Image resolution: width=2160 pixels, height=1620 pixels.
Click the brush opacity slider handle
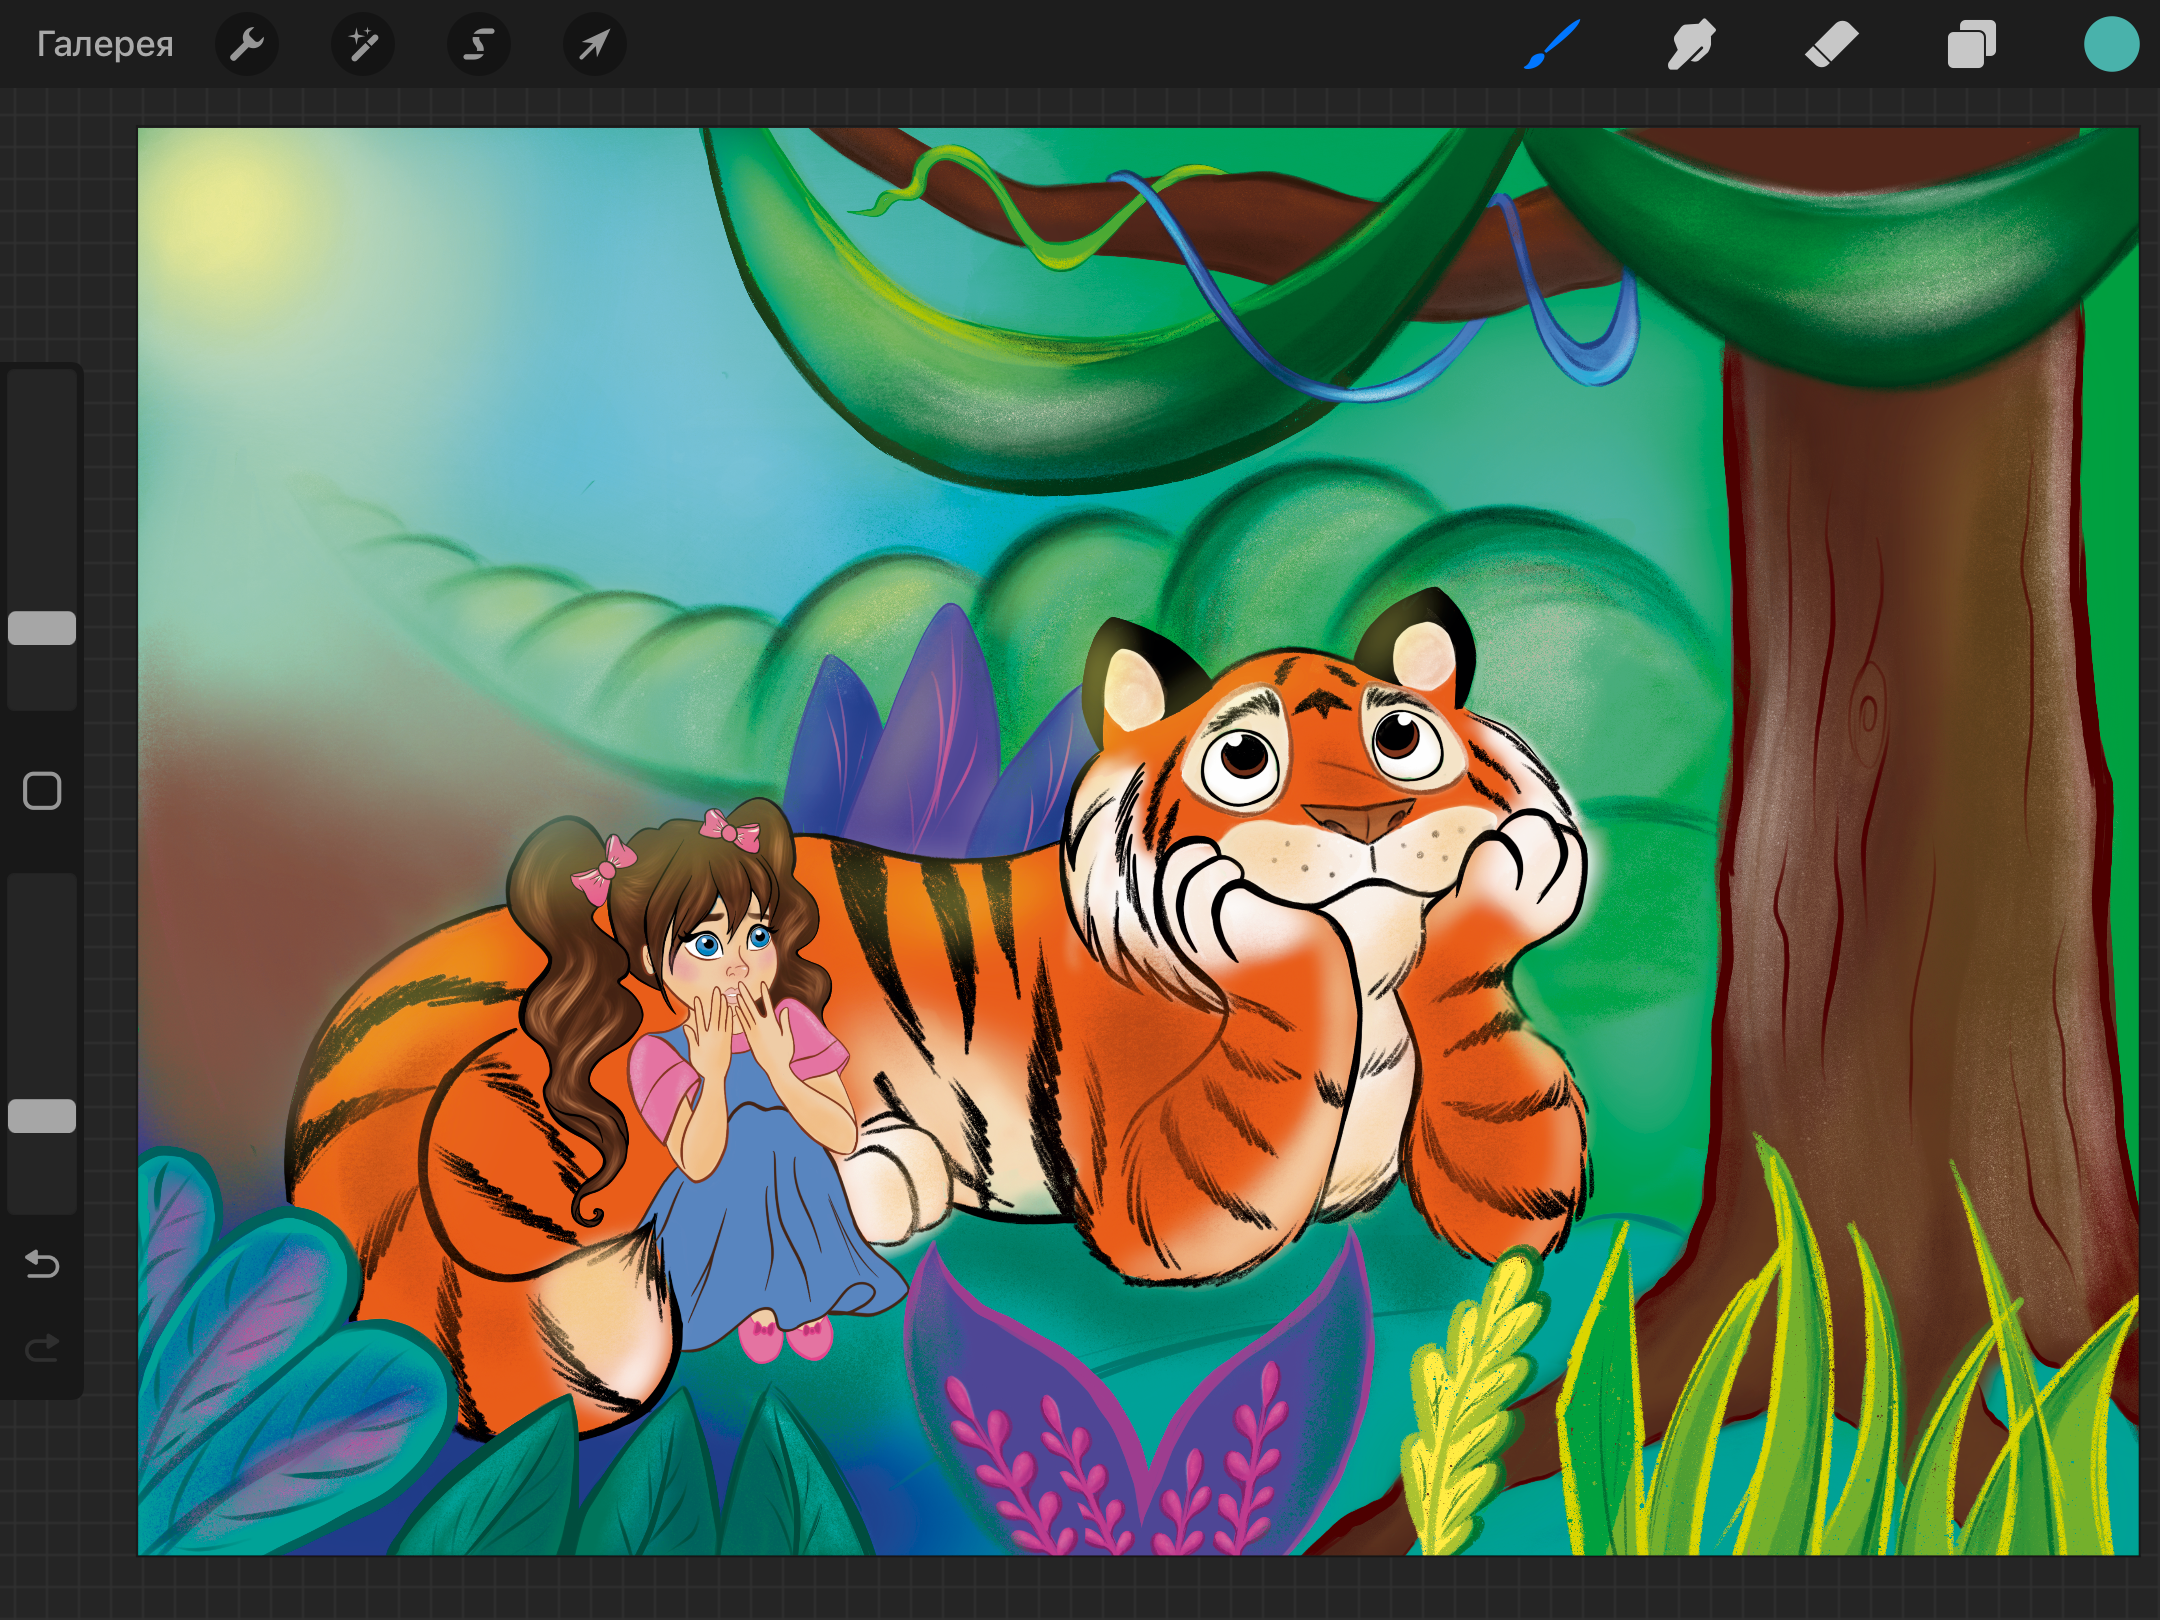point(42,1116)
